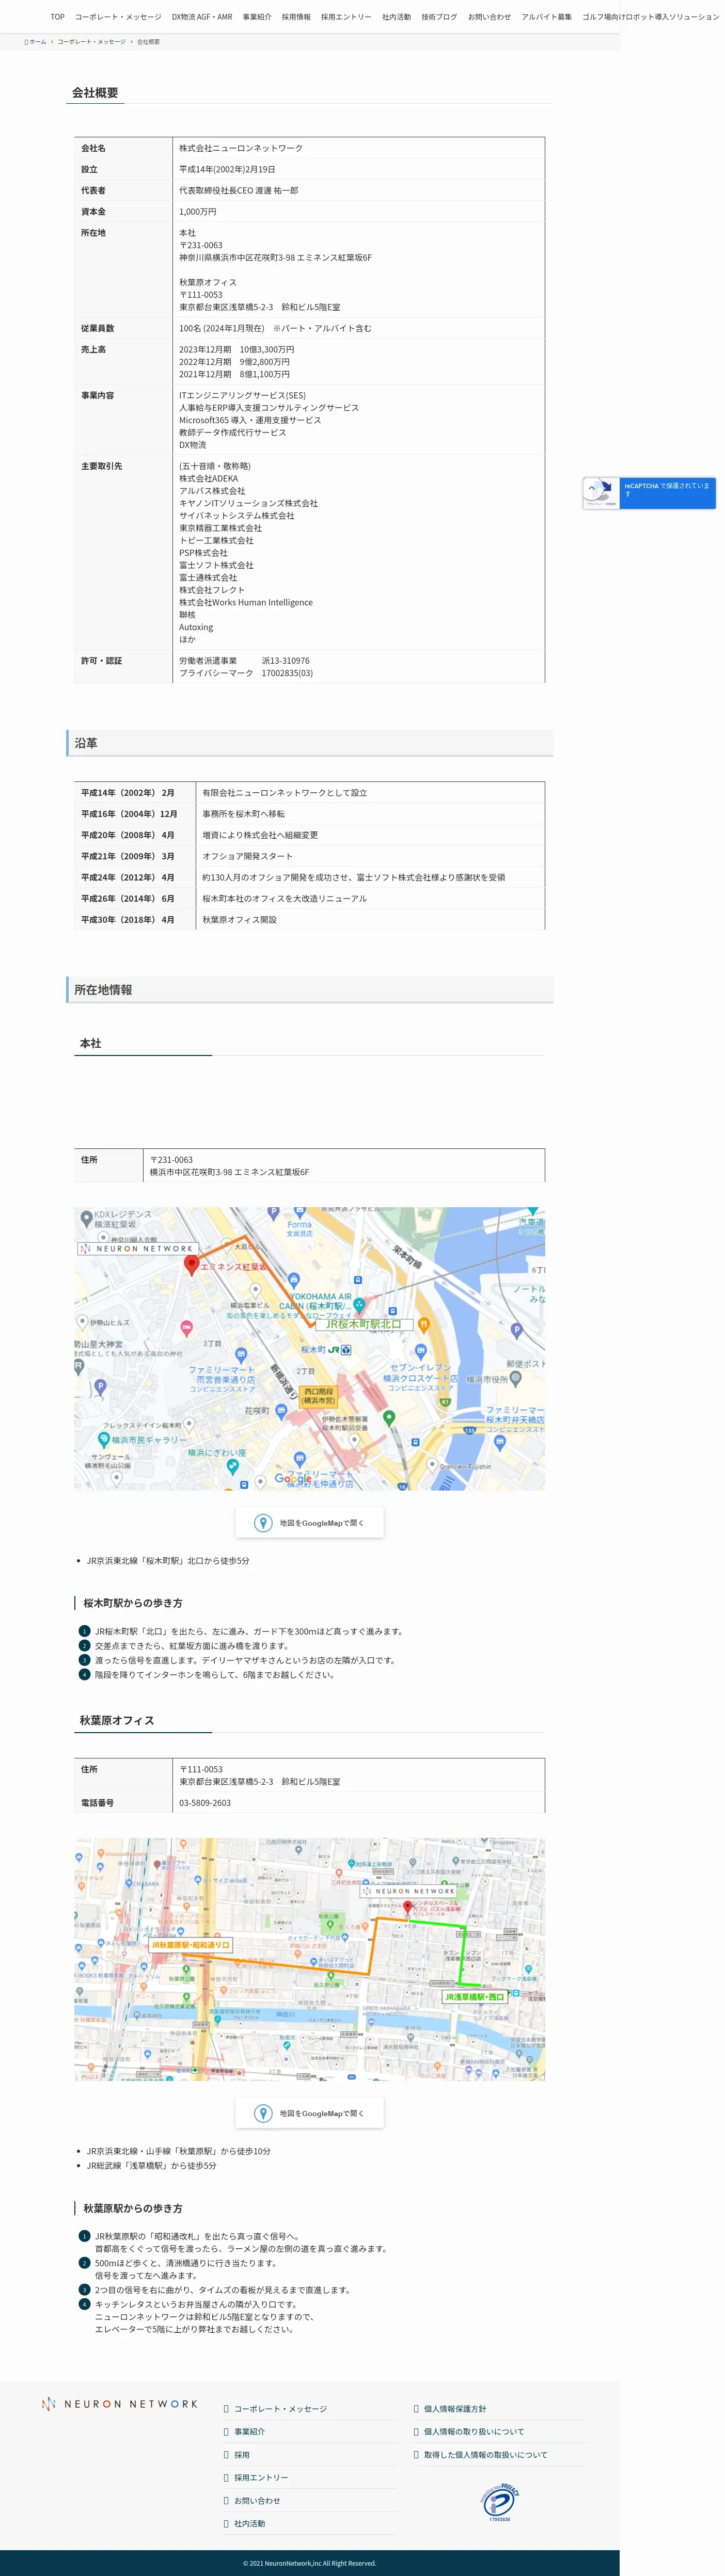Click history entry オフショア開発スタート
This screenshot has height=2576, width=725.
pos(248,856)
